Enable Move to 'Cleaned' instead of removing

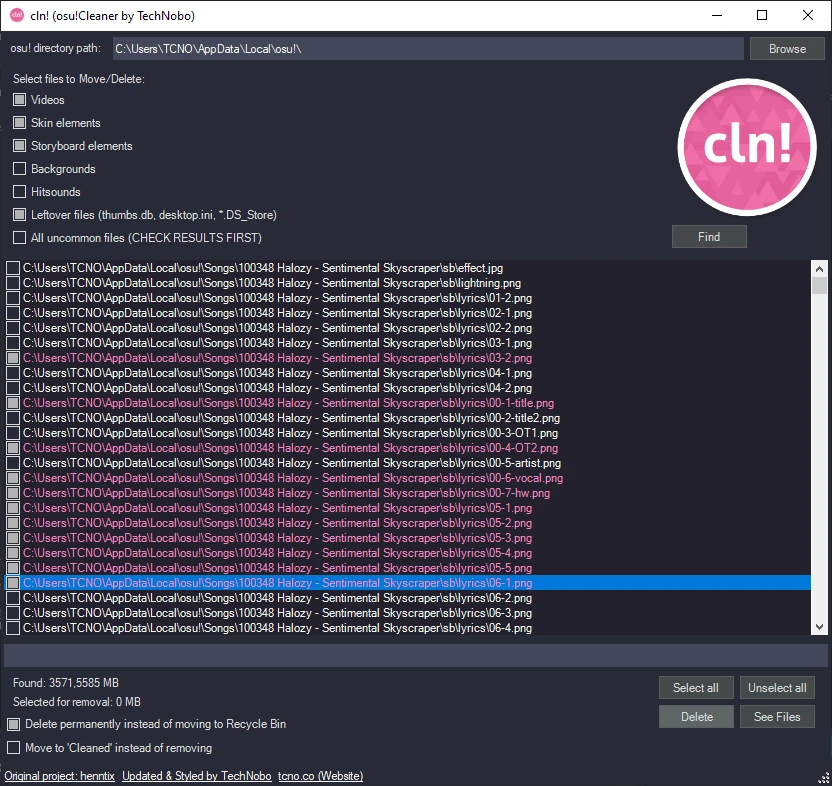coord(14,748)
